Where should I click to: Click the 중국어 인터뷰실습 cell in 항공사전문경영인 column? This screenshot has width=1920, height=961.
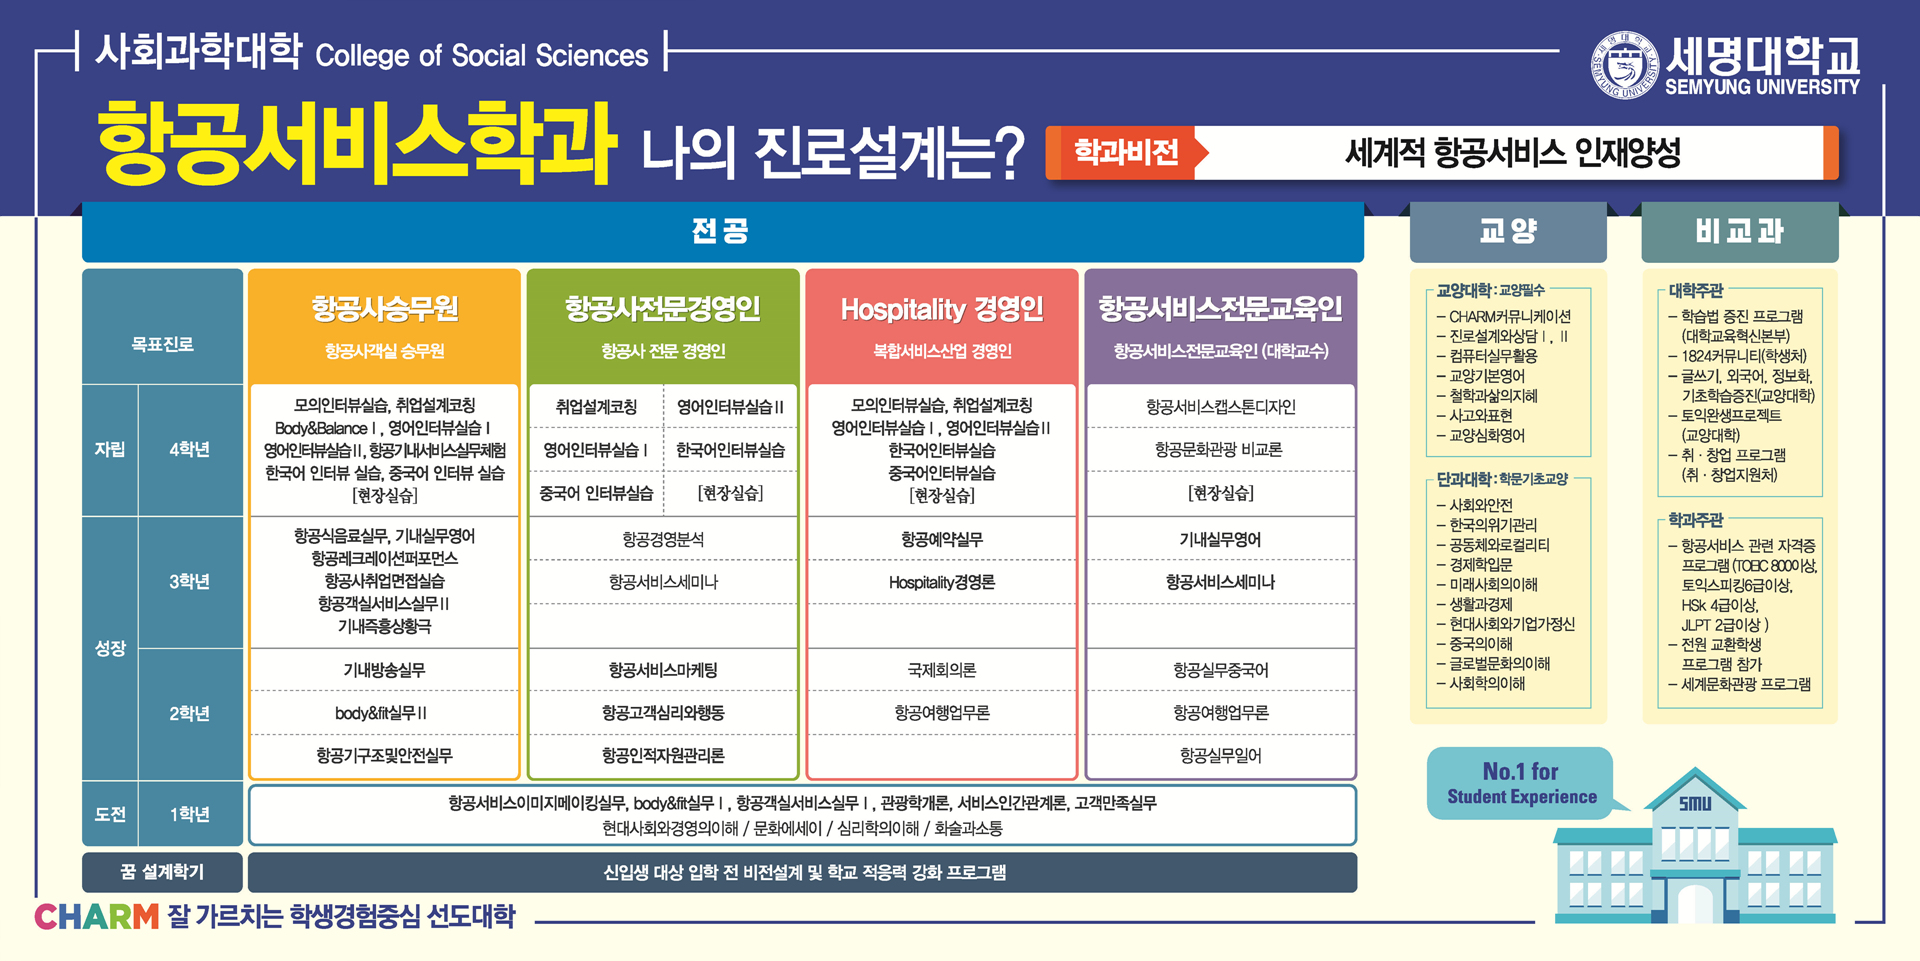click(596, 493)
